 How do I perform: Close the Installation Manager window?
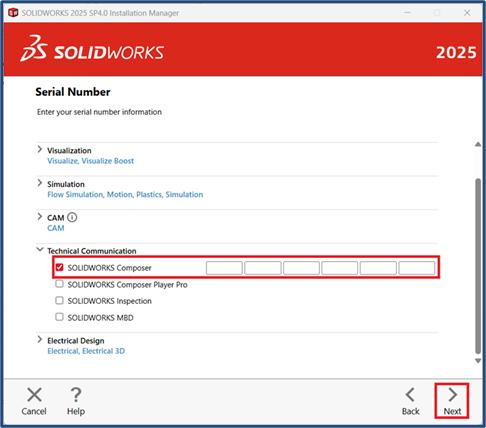(467, 13)
